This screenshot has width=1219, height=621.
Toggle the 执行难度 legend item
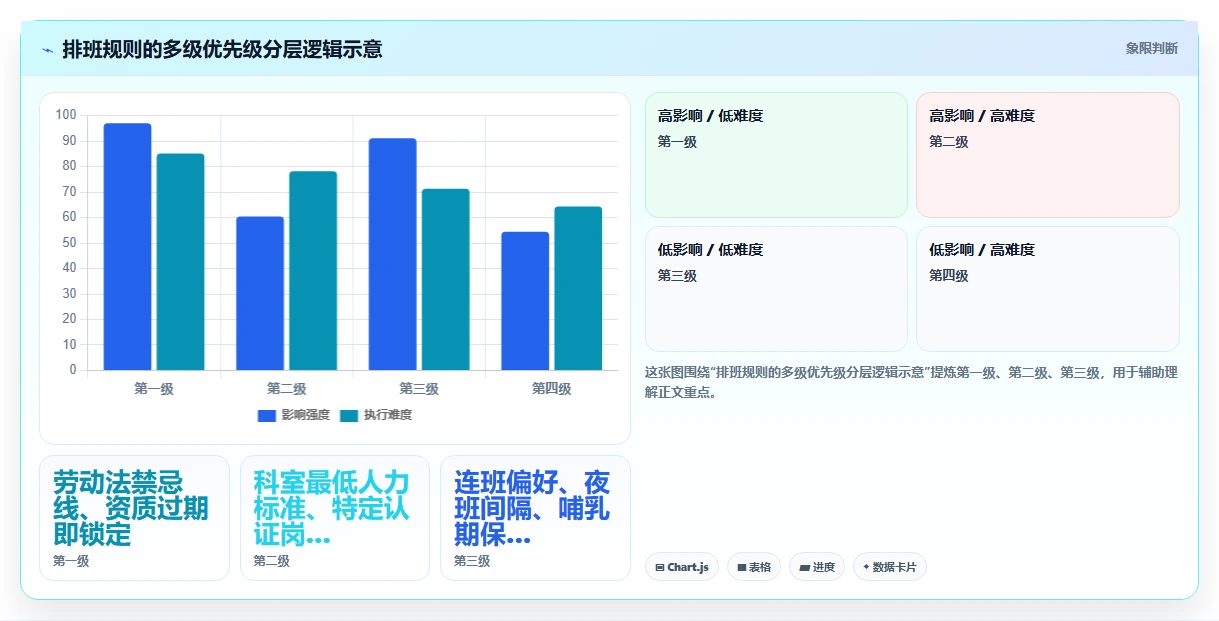(x=376, y=415)
